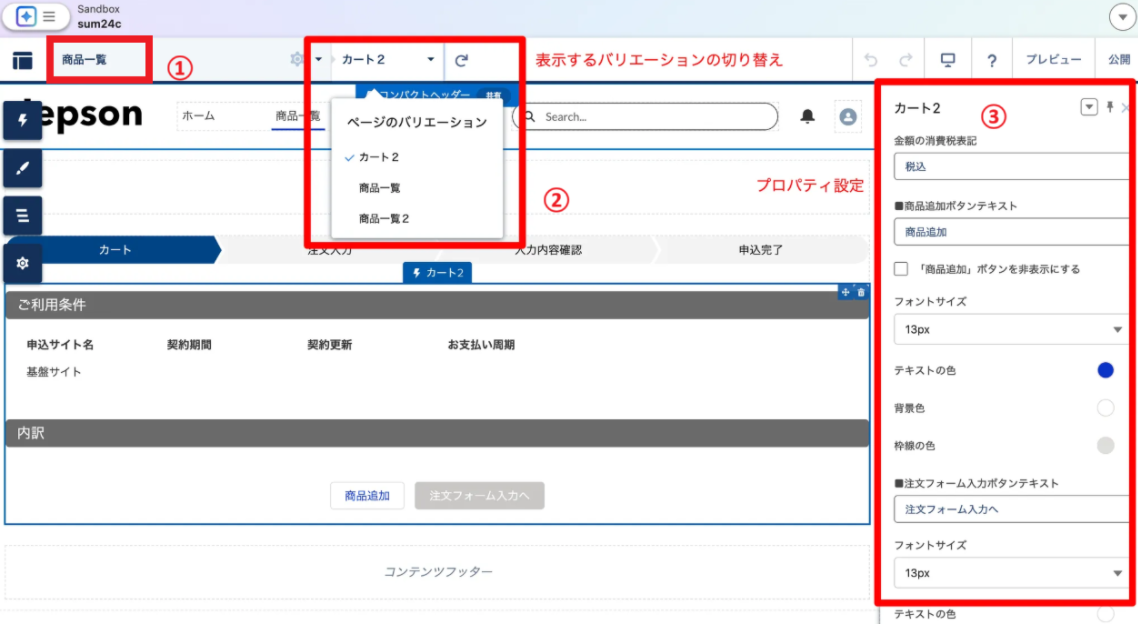
Task: Click the notification bell icon
Action: (808, 117)
